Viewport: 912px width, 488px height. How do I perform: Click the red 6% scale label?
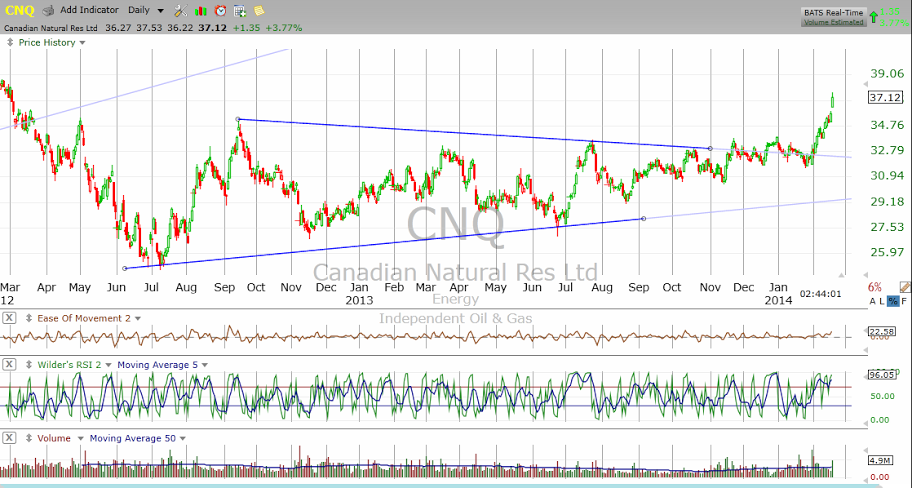click(x=874, y=287)
